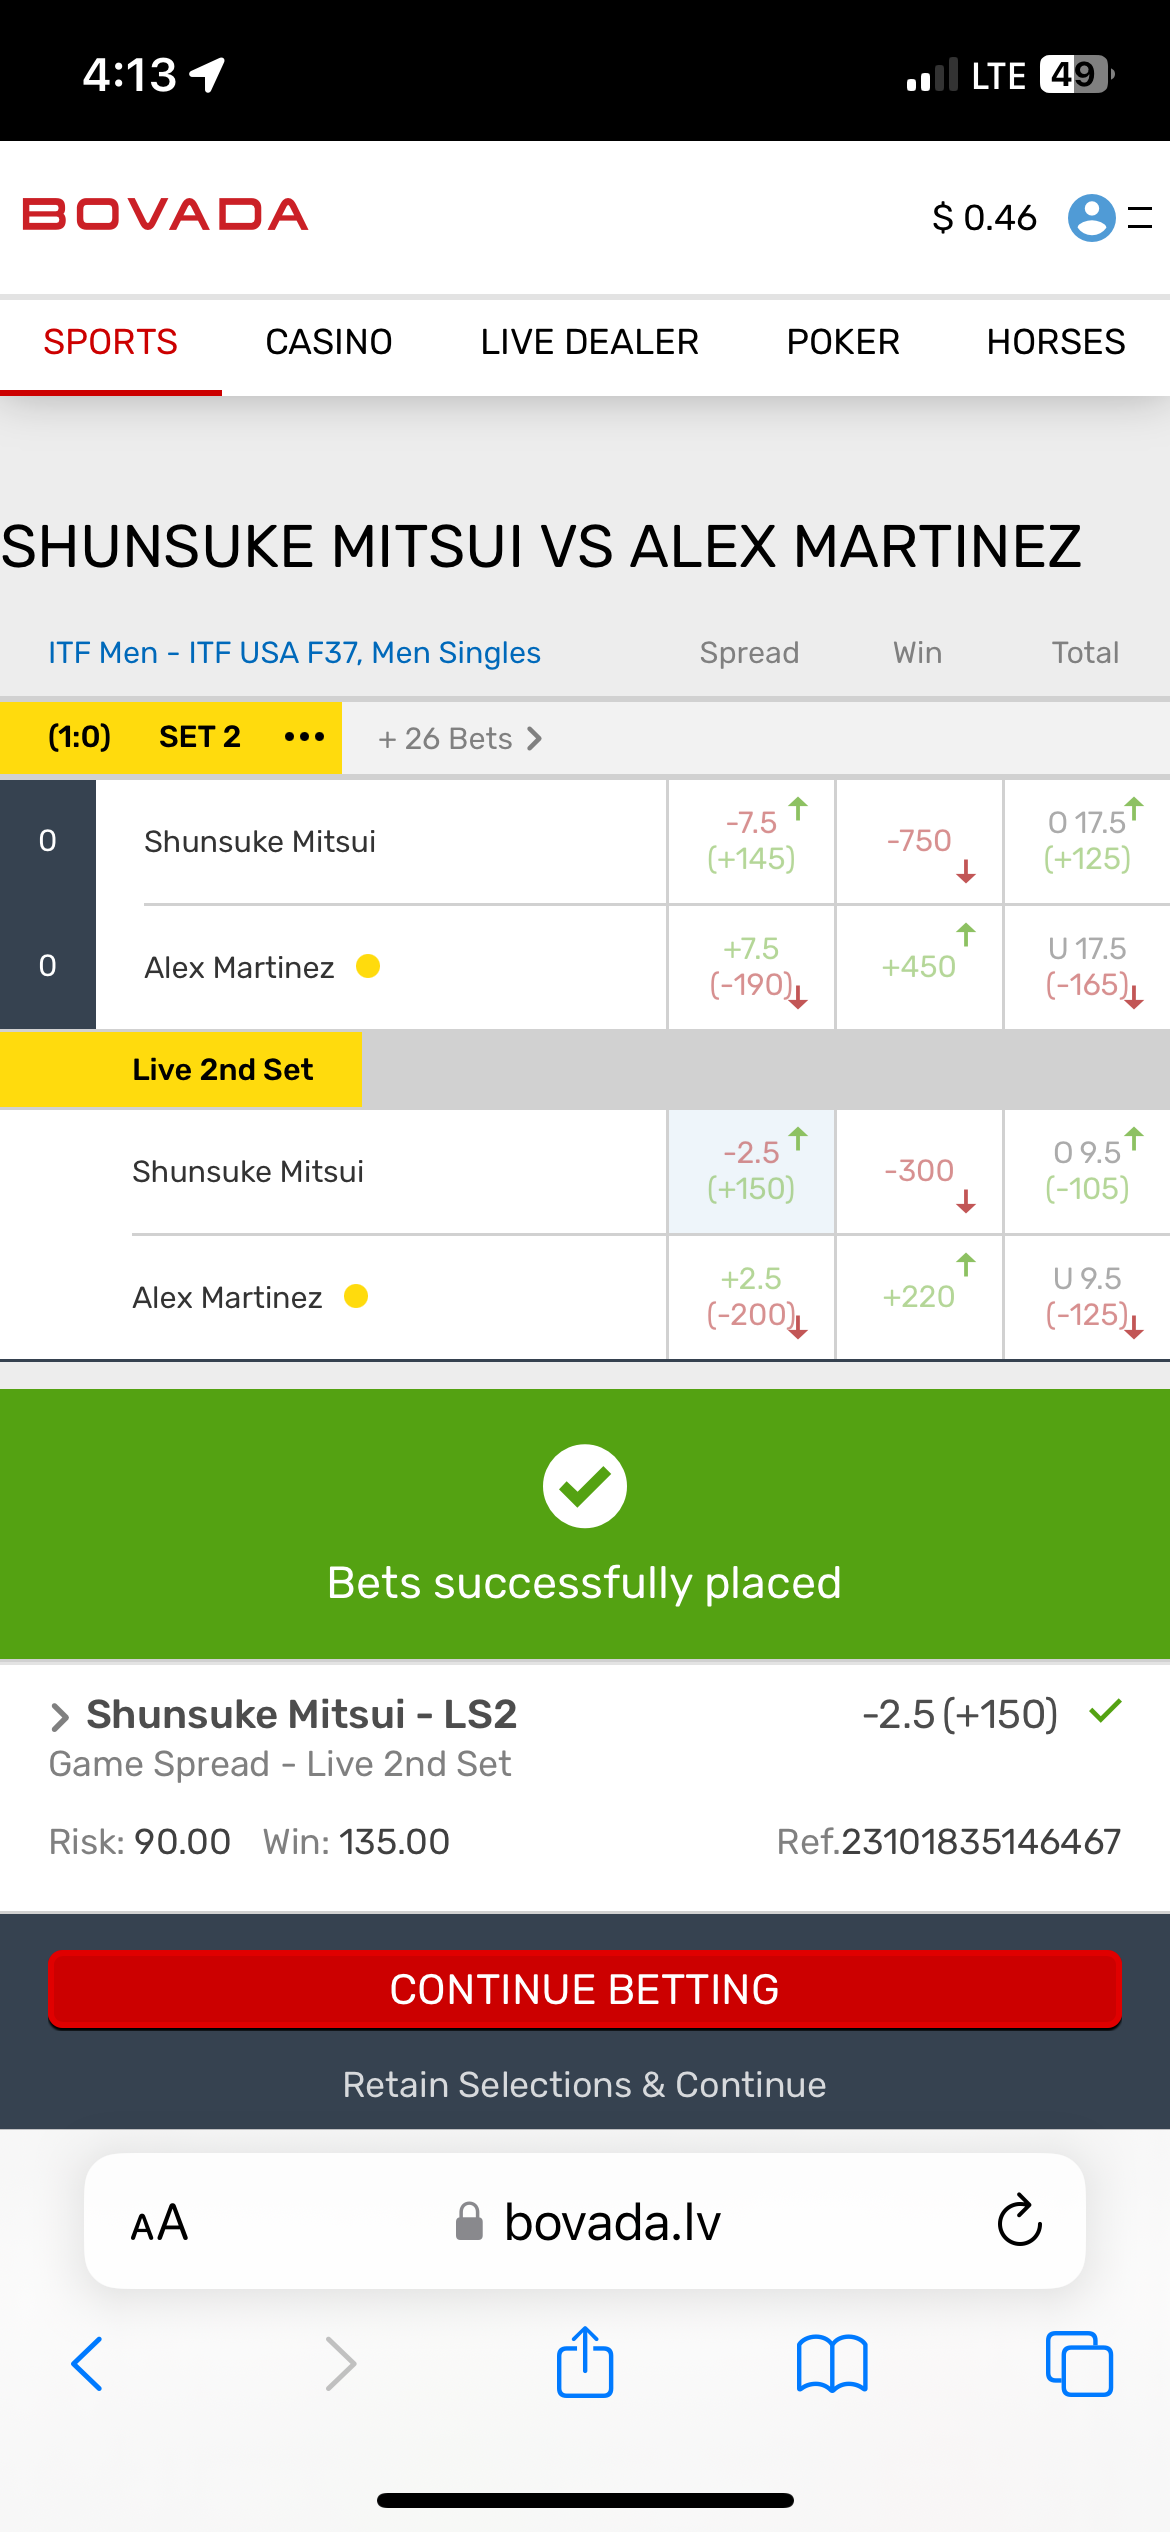Open the three-dots set score options
The image size is (1170, 2532).
(304, 738)
